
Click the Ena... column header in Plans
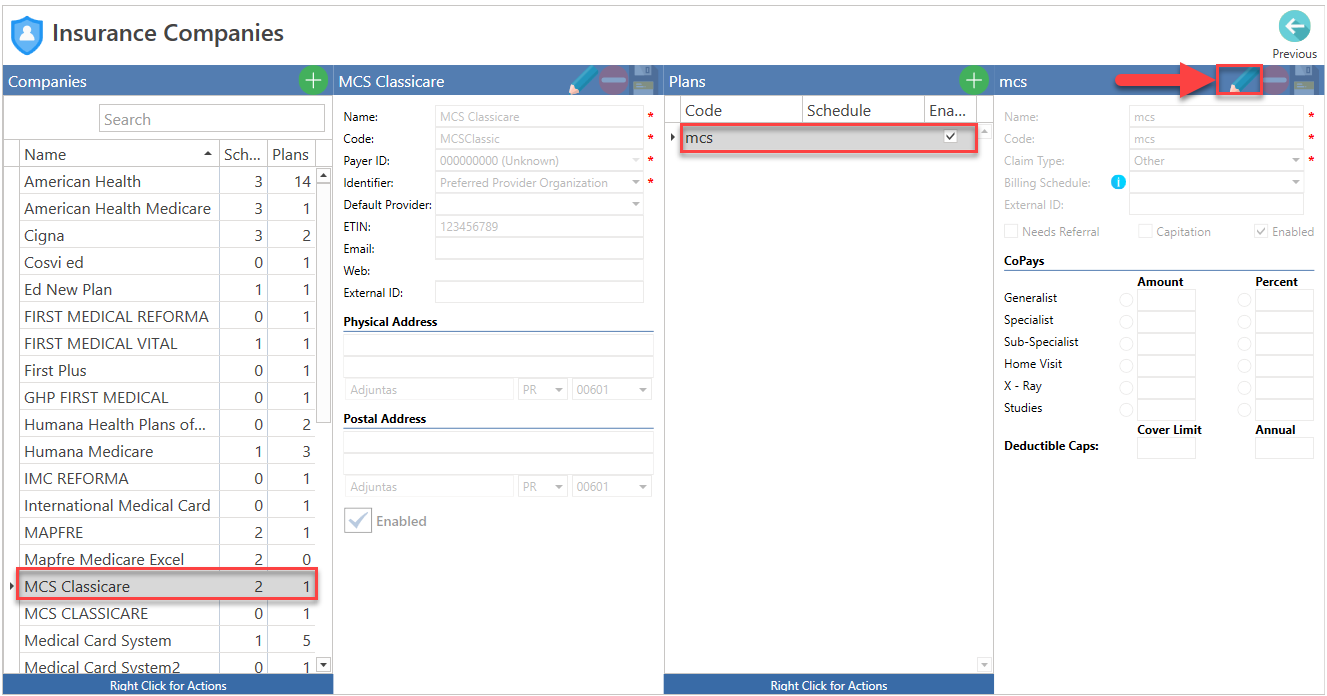point(949,110)
